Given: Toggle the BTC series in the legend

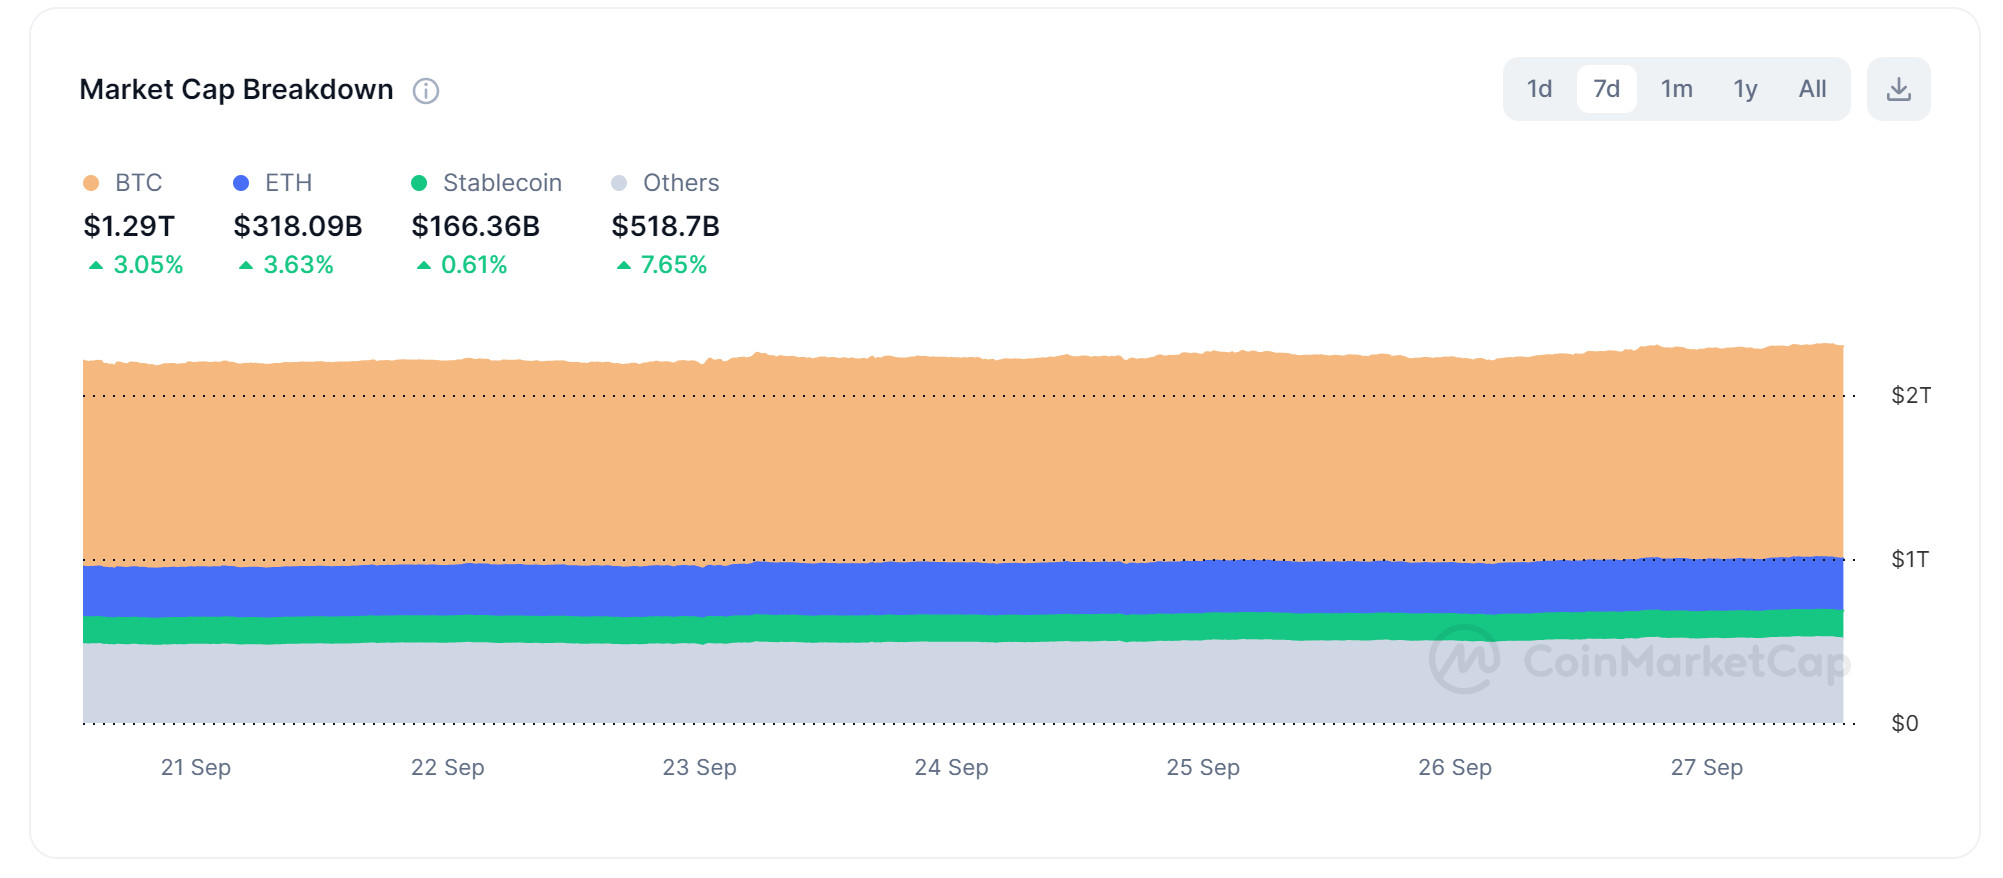Looking at the screenshot, I should [123, 183].
